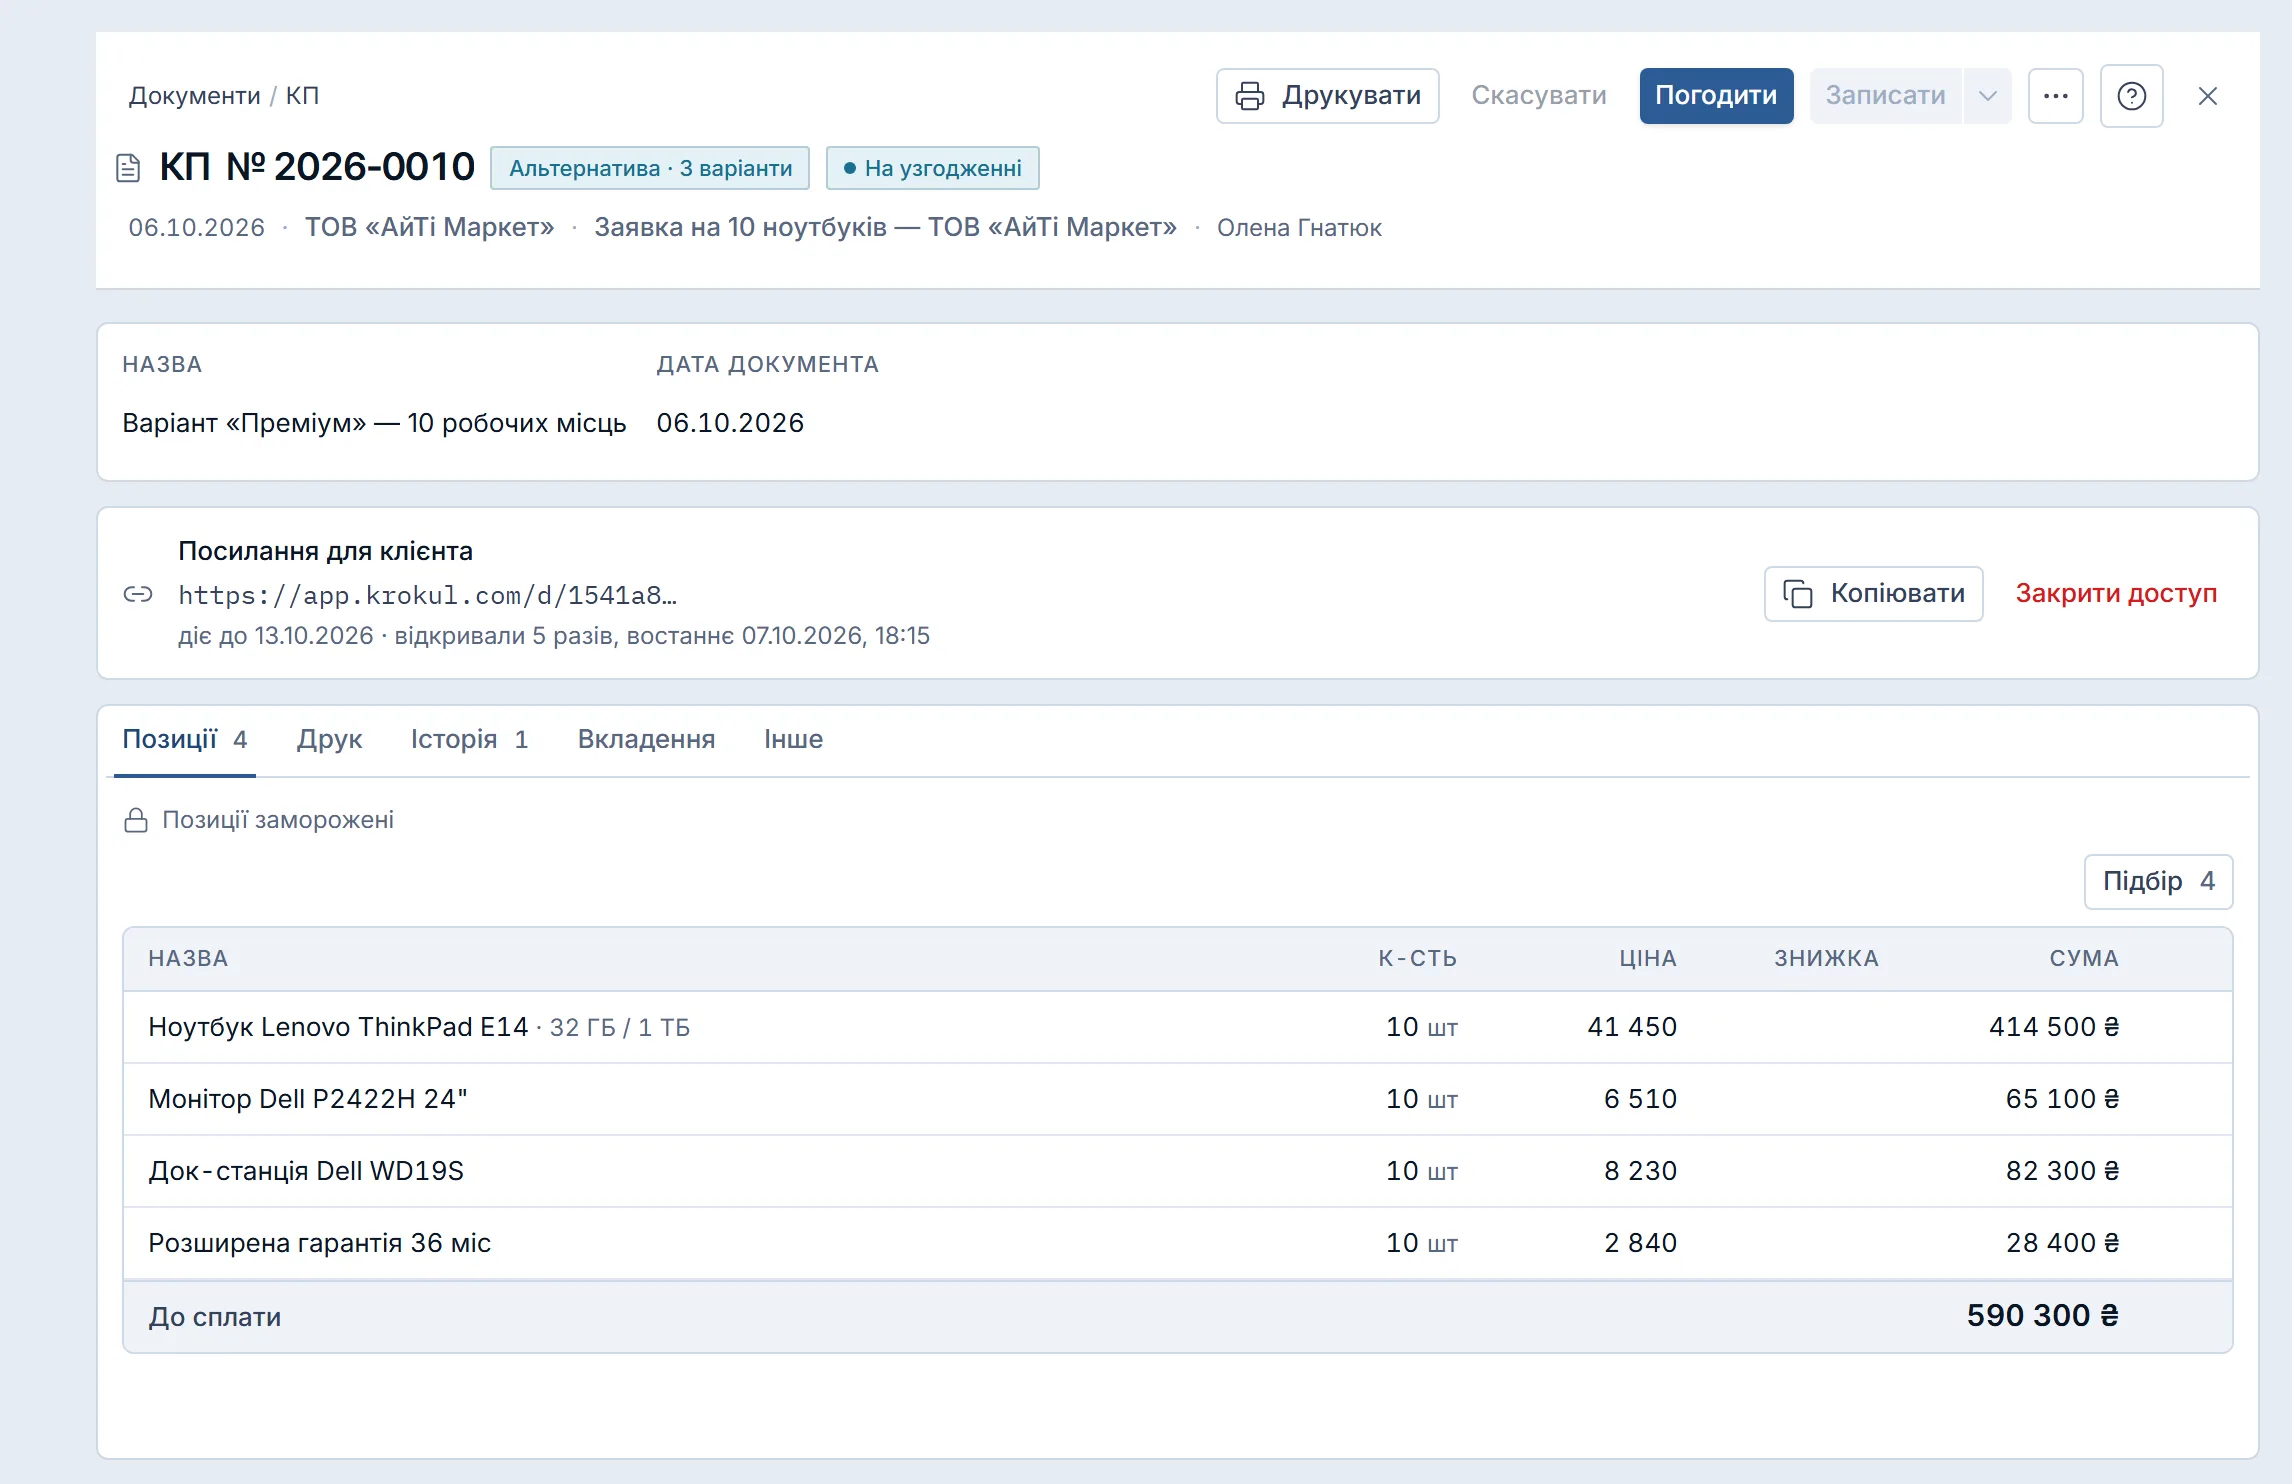Click the К-СТЬ column header
This screenshot has width=2292, height=1484.
coord(1417,959)
